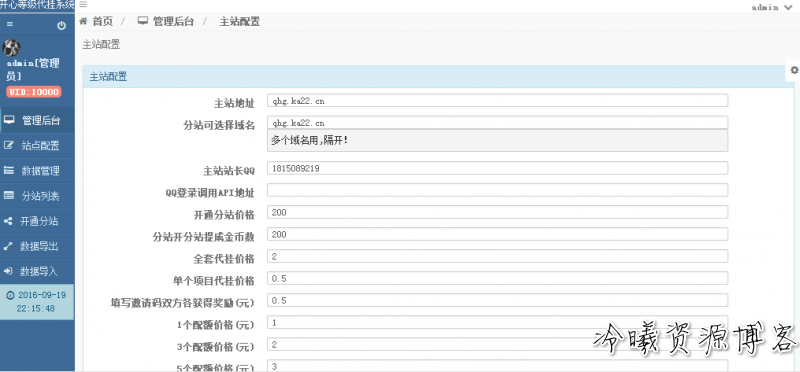This screenshot has width=800, height=372.
Task: Click edit icon beside 站点配置
Action: (8, 145)
